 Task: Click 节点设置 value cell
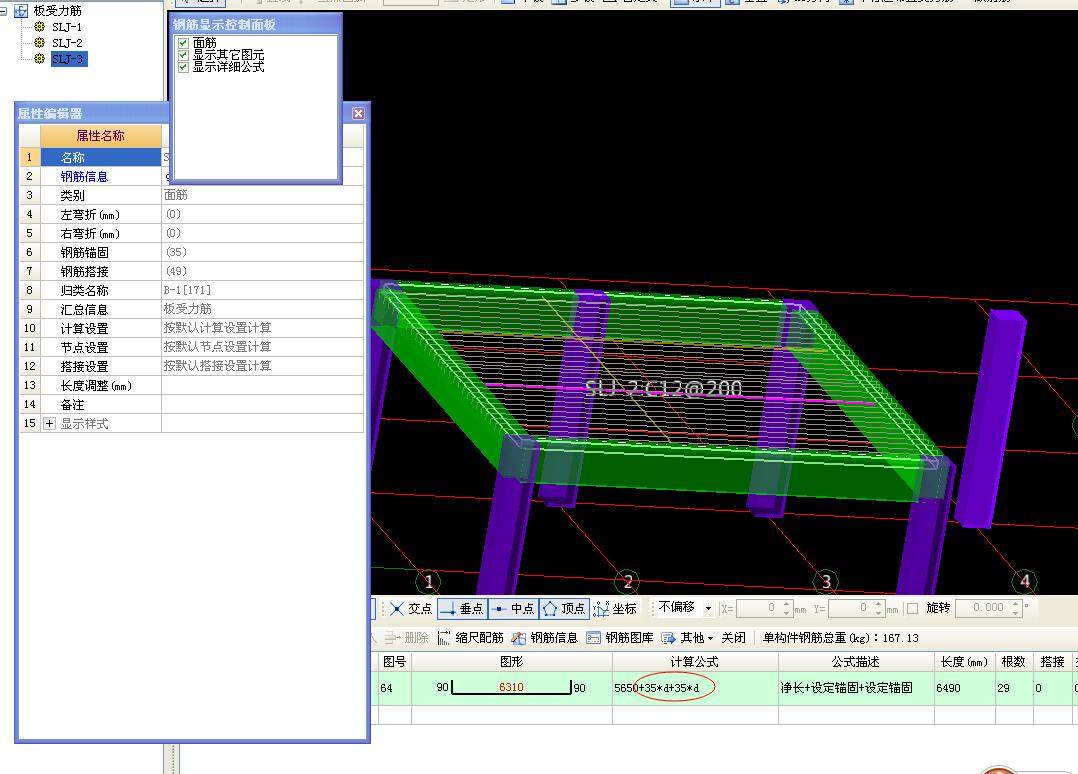[263, 347]
